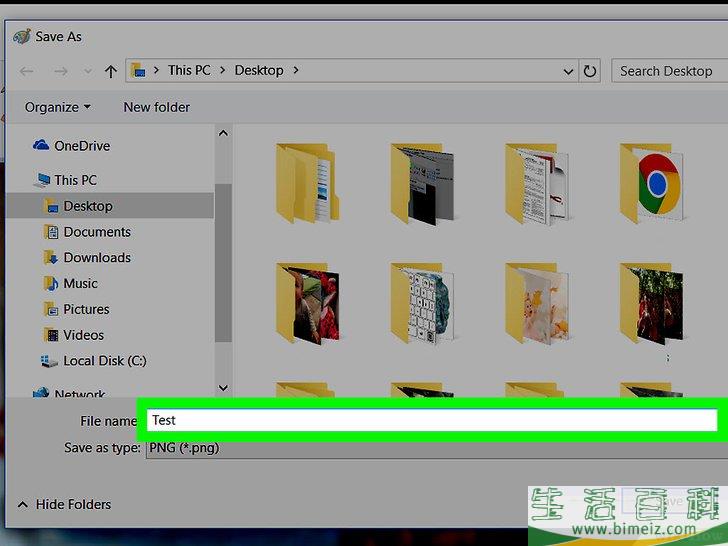Viewport: 728px width, 546px height.
Task: Click the Music folder icon
Action: pos(51,283)
